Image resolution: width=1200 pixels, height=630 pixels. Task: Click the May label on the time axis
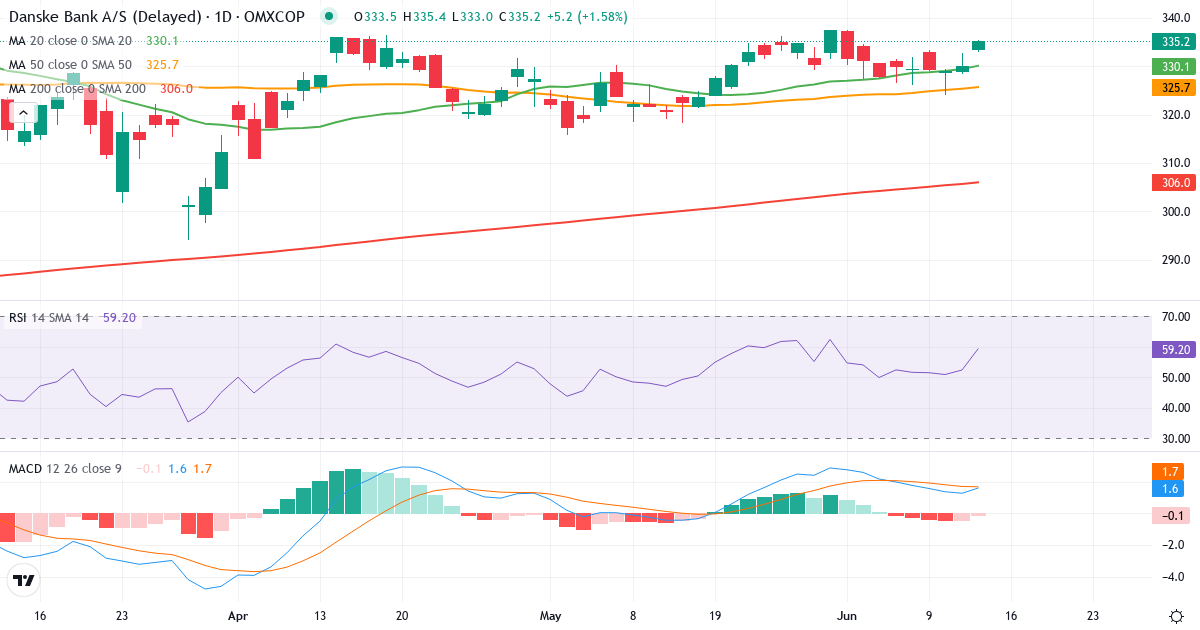(551, 616)
